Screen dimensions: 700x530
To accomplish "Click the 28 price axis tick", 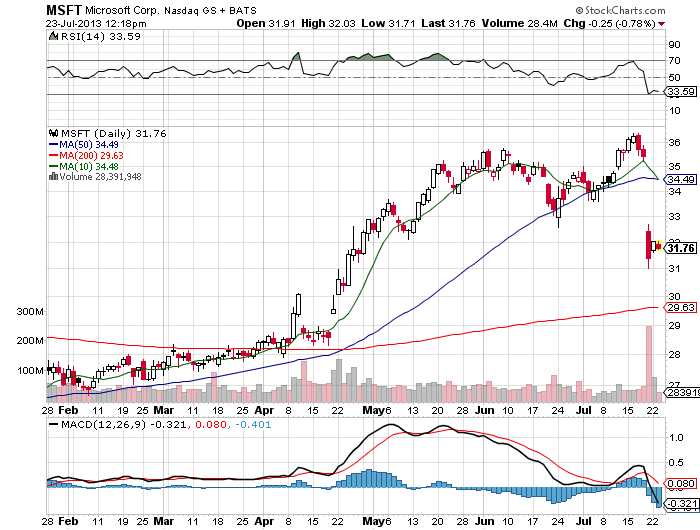I will pyautogui.click(x=674, y=355).
